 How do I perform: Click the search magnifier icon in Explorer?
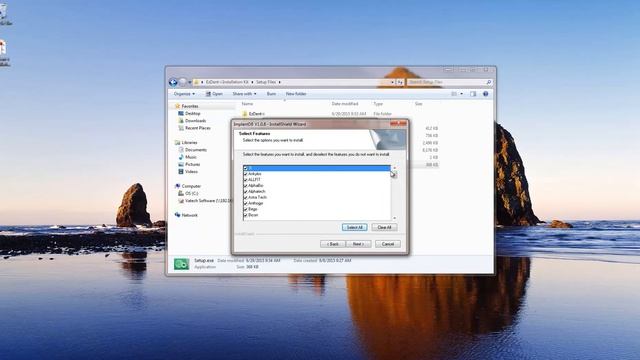pos(489,82)
